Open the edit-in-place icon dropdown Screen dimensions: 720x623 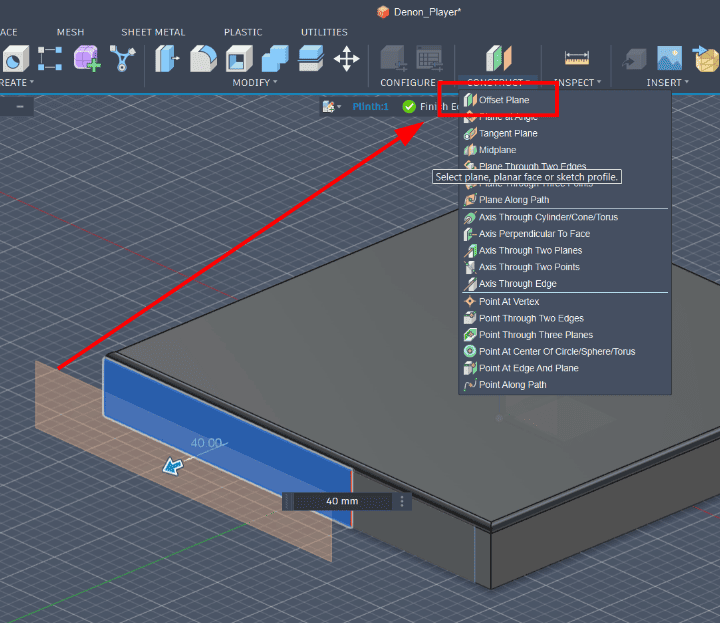(332, 107)
